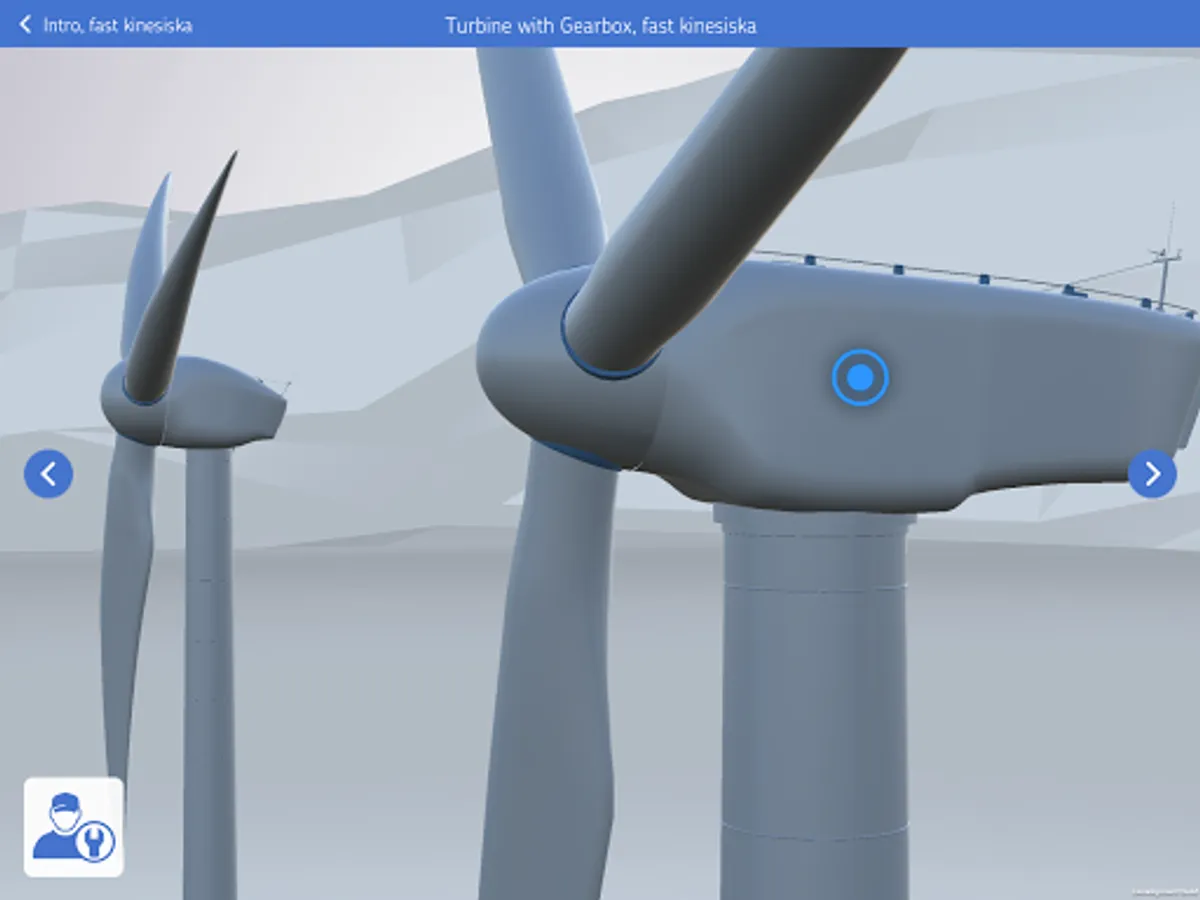
Task: Go back to Intro, fast kinesiska
Action: tap(105, 25)
